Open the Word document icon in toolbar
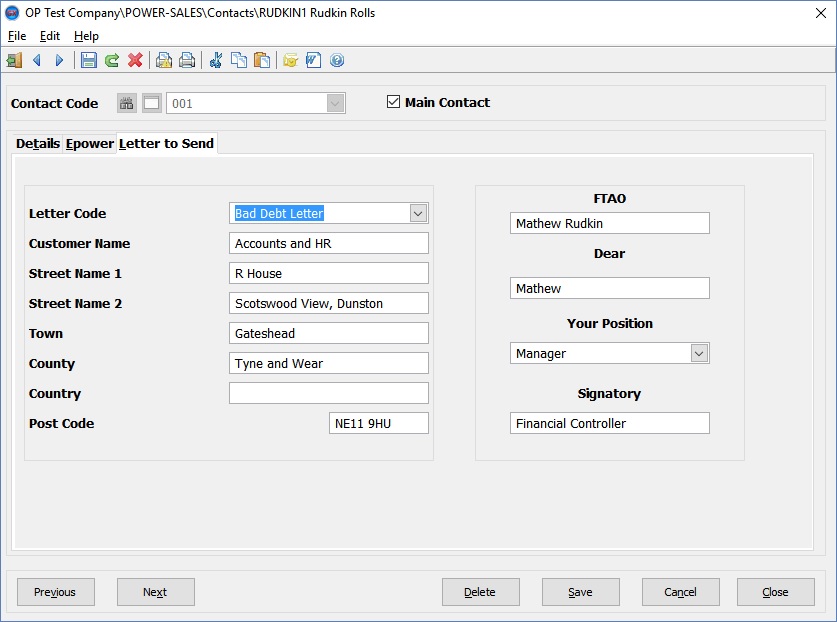The width and height of the screenshot is (837, 622). [x=313, y=60]
